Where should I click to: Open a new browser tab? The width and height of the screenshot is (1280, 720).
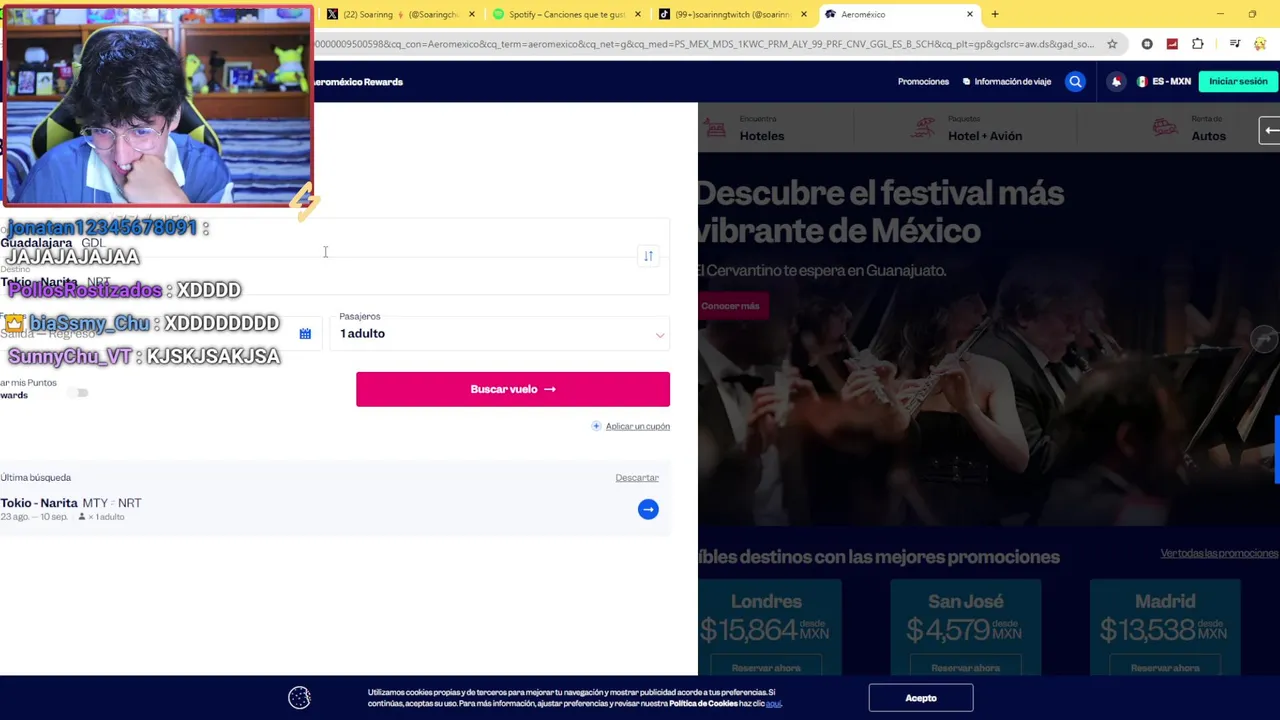(x=995, y=14)
